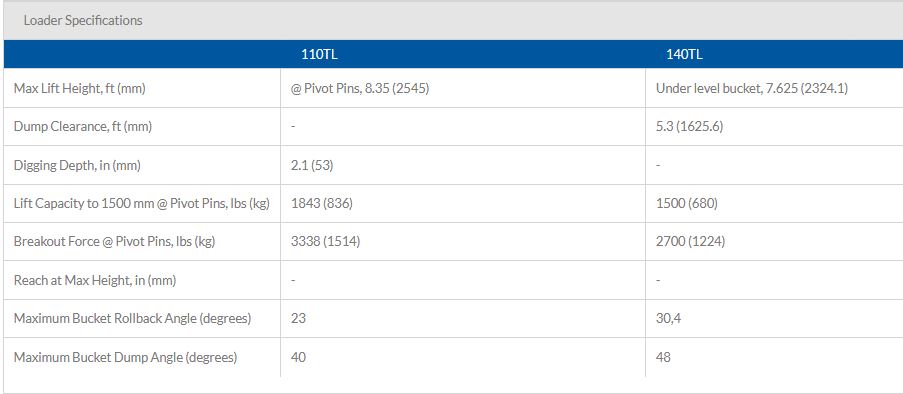This screenshot has width=903, height=394.
Task: Click the 1843 (836) lift capacity value
Action: coord(322,204)
